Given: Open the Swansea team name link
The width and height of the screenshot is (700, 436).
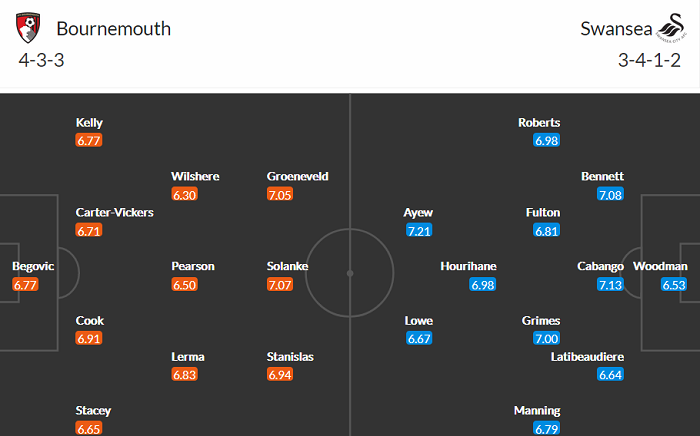Looking at the screenshot, I should (610, 28).
